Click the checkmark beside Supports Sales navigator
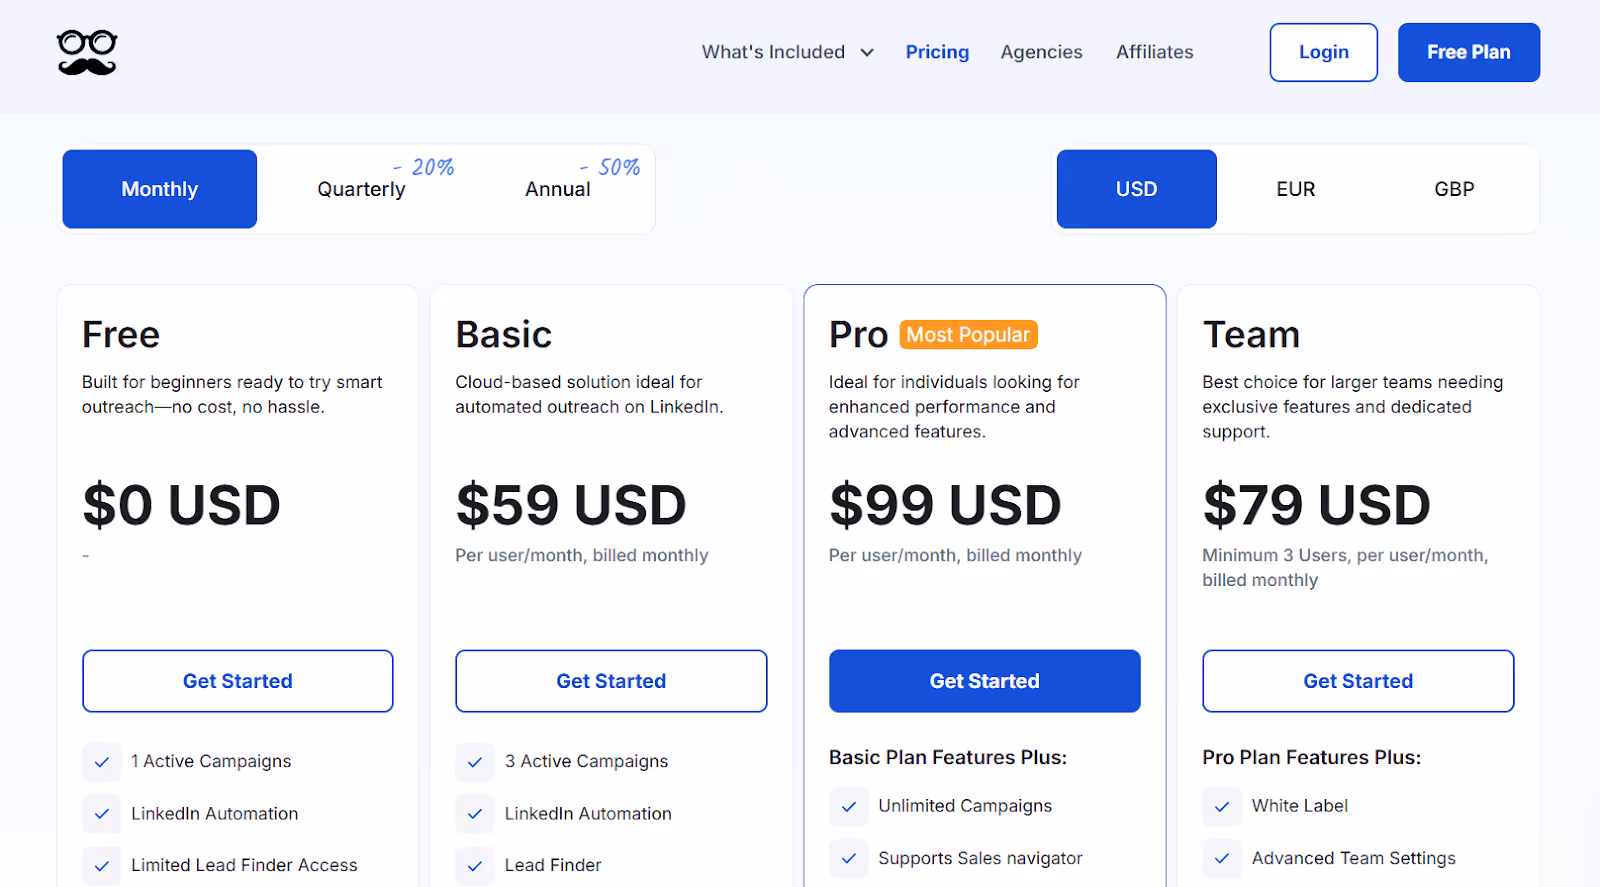This screenshot has width=1600, height=887. click(848, 858)
